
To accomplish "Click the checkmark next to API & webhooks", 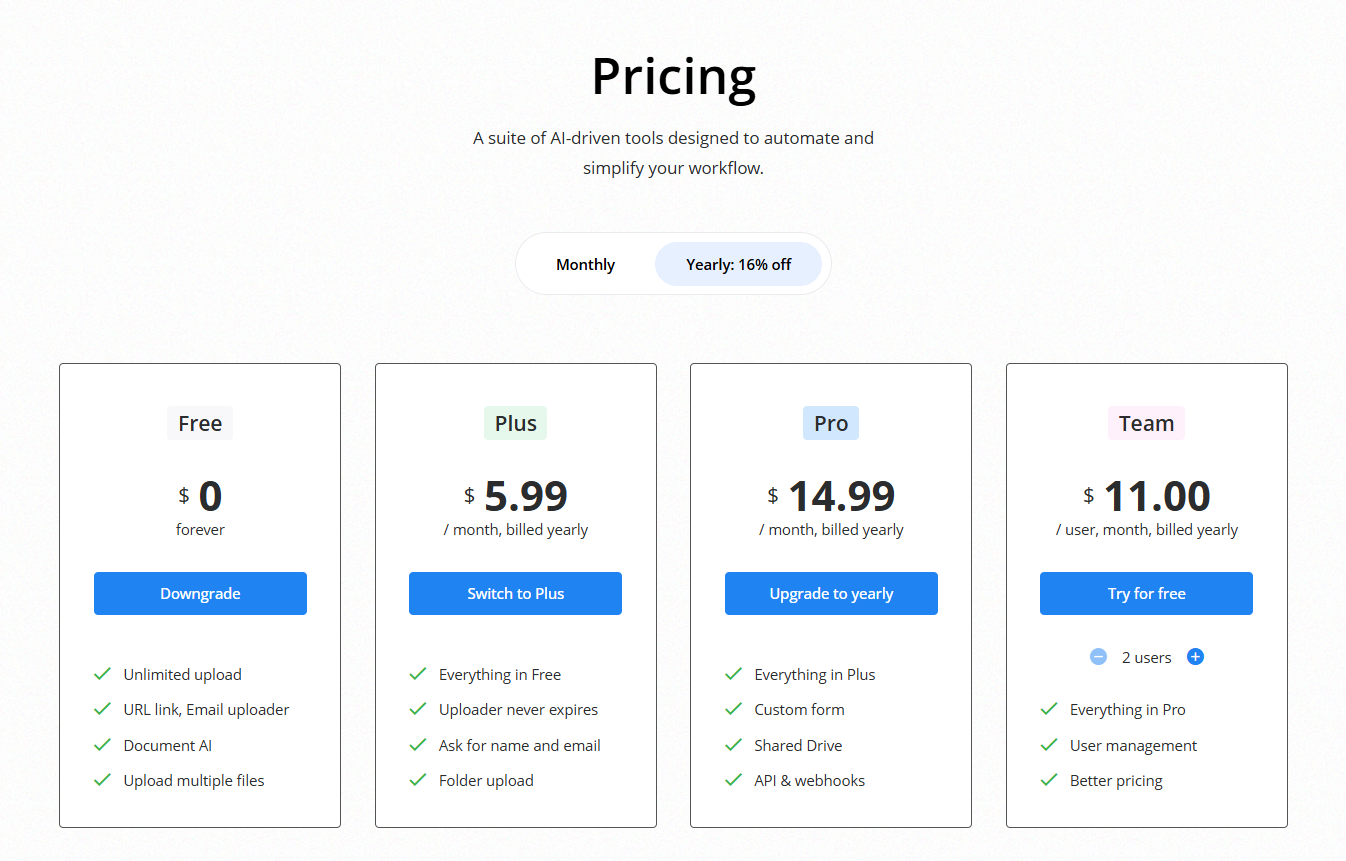I will [x=733, y=780].
